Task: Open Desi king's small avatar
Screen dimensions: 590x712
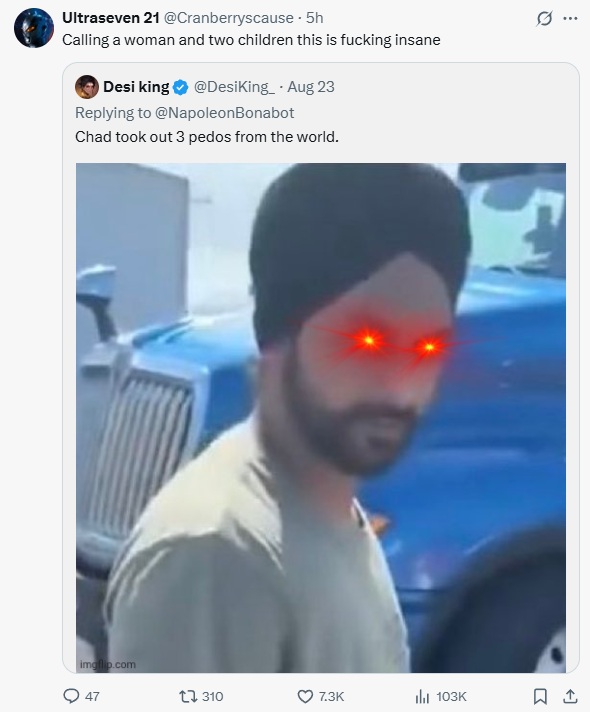Action: pyautogui.click(x=87, y=87)
